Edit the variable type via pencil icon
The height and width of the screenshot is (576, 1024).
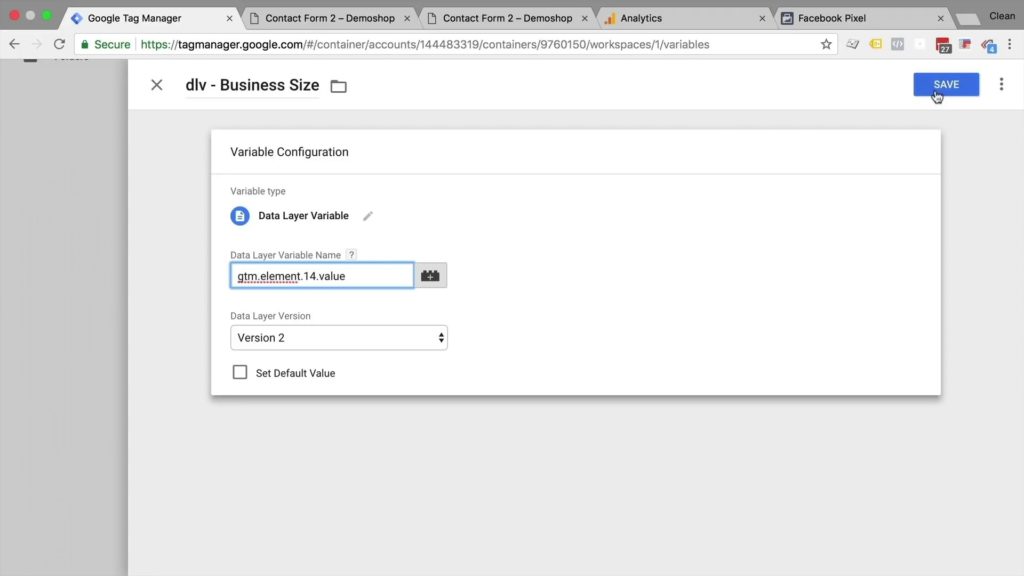tap(367, 214)
